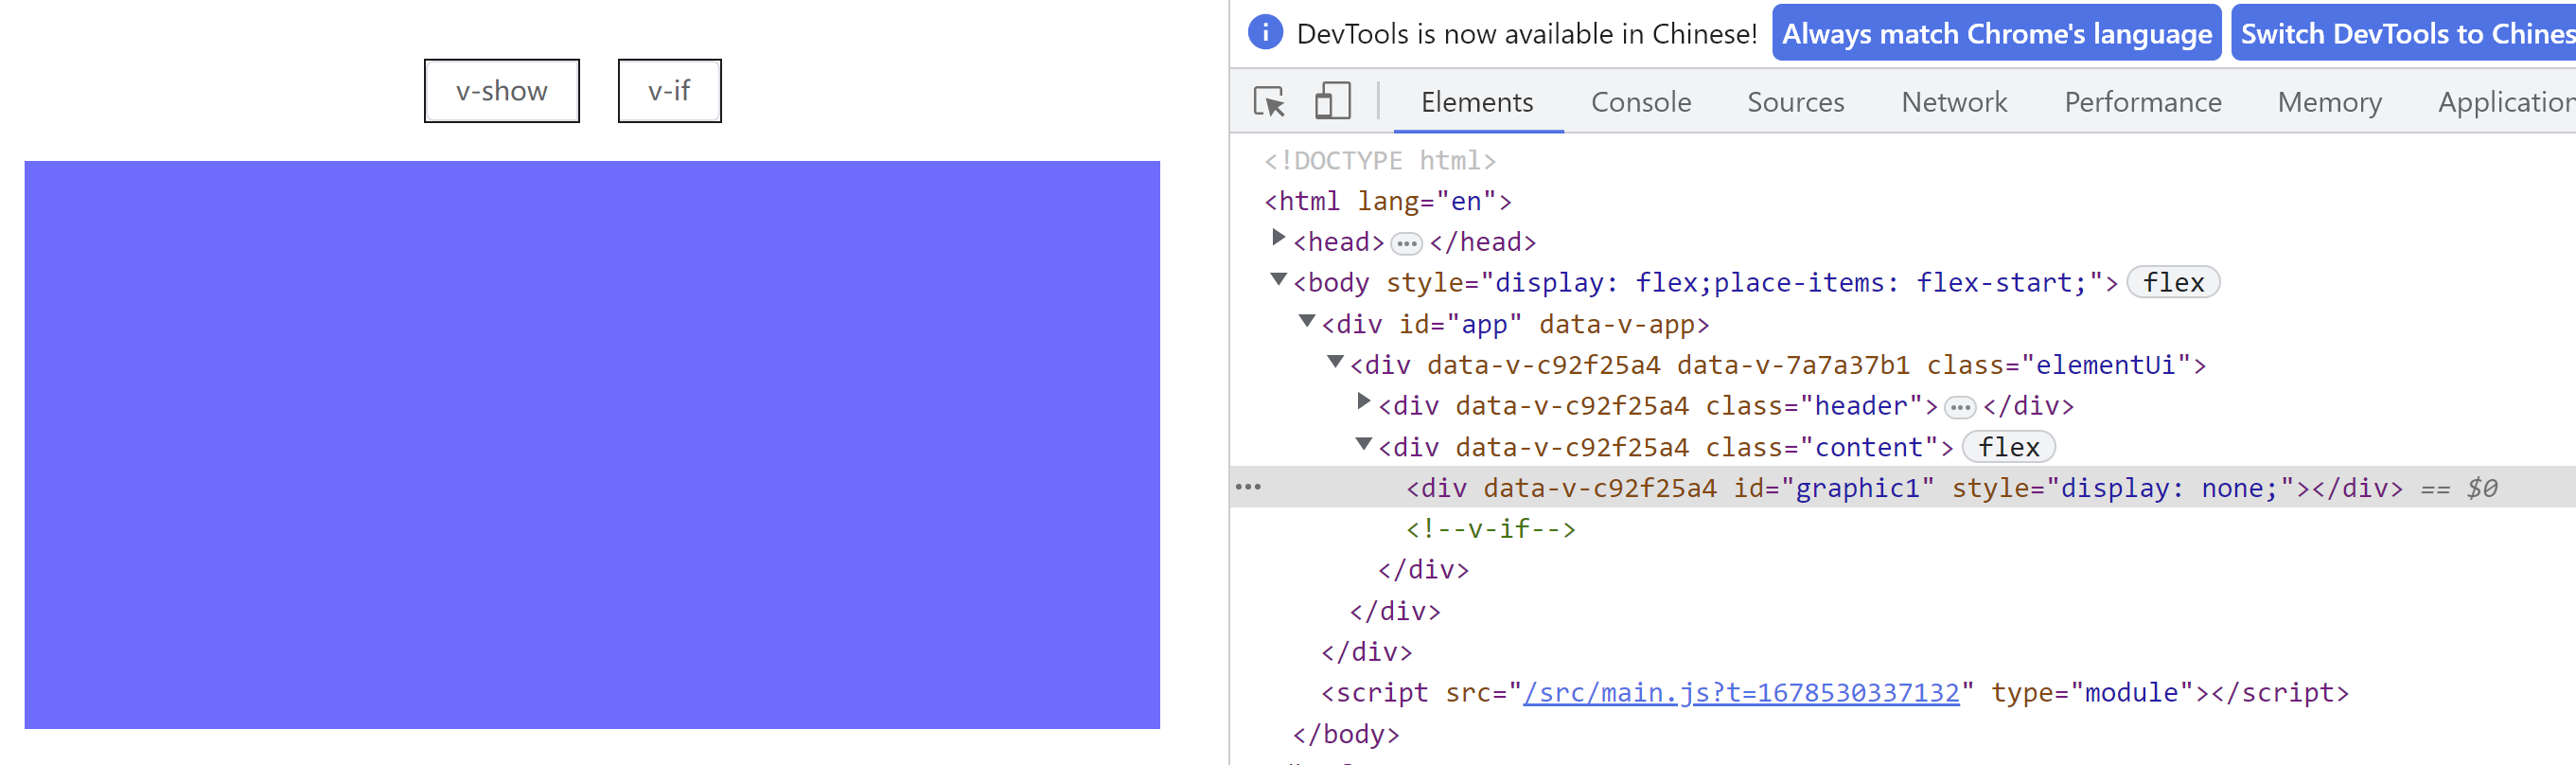Open the Sources tab
Viewport: 2576px width, 765px height.
click(x=1795, y=102)
